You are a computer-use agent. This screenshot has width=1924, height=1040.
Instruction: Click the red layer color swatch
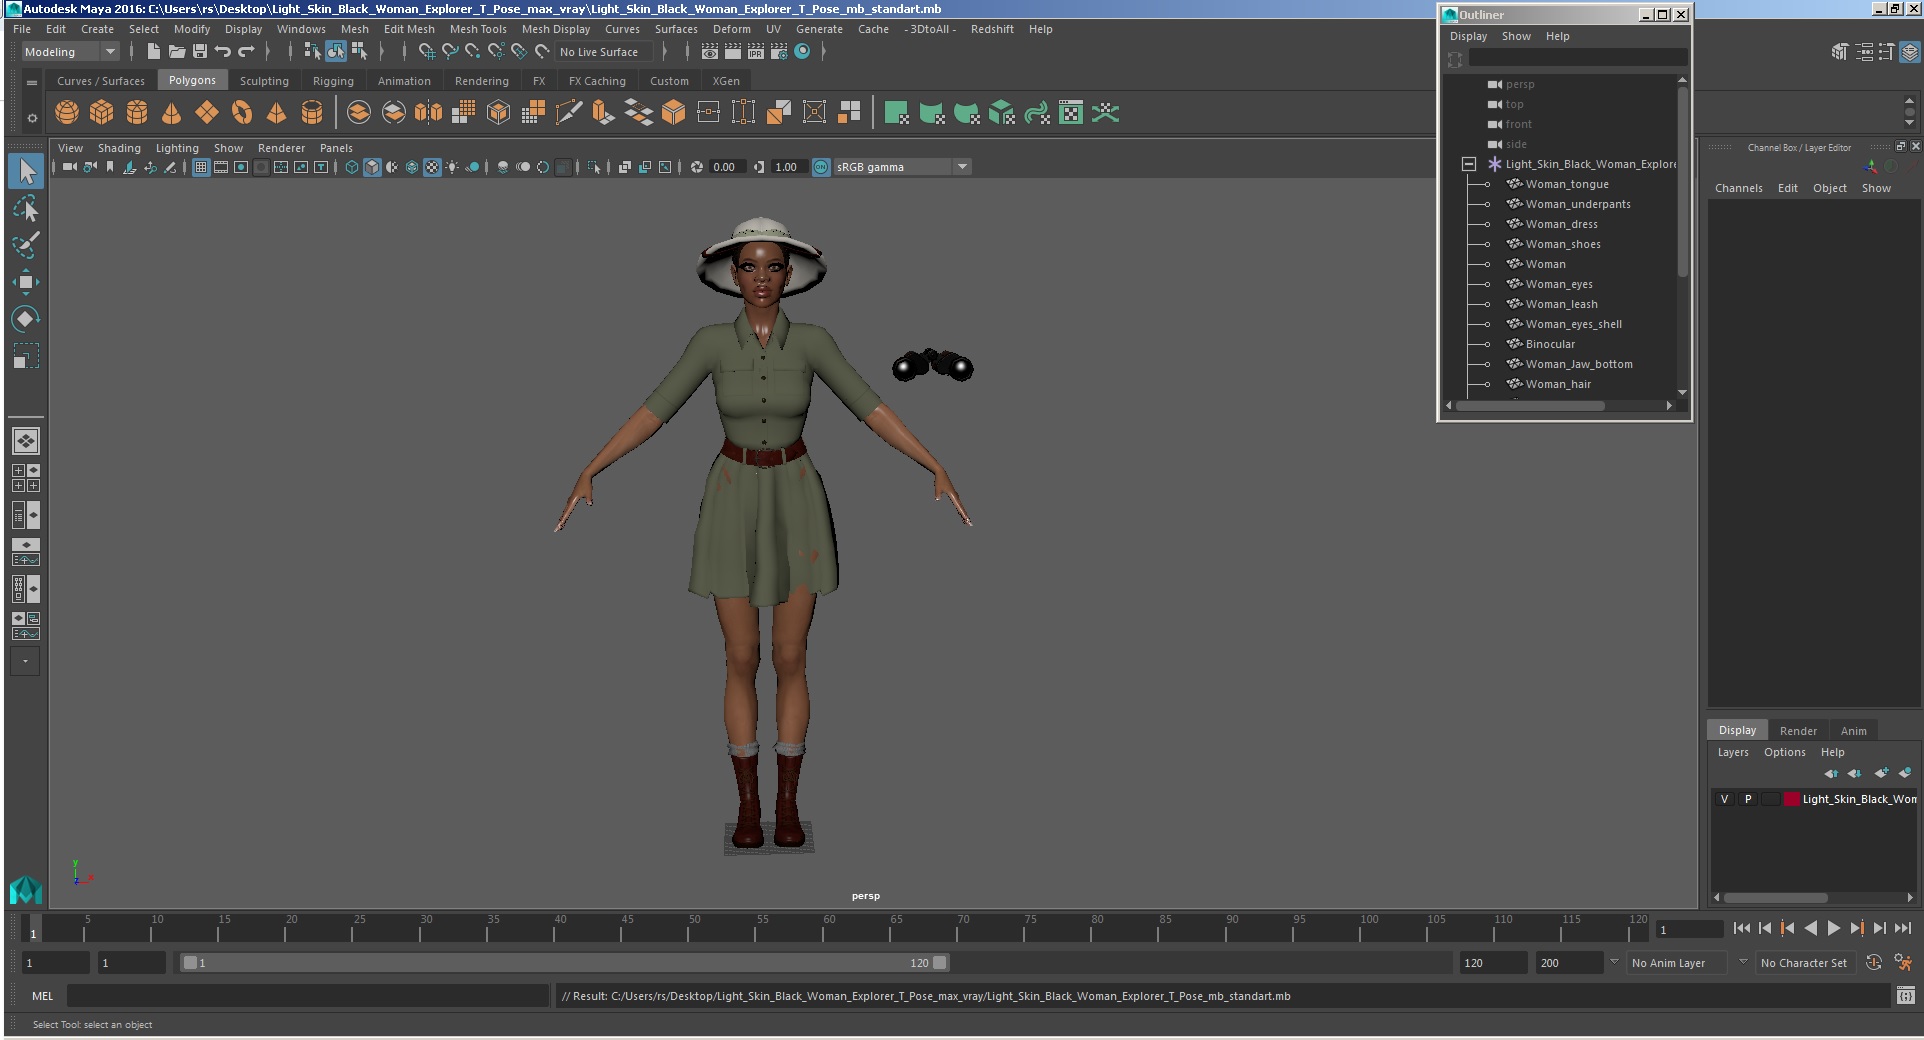(x=1792, y=799)
